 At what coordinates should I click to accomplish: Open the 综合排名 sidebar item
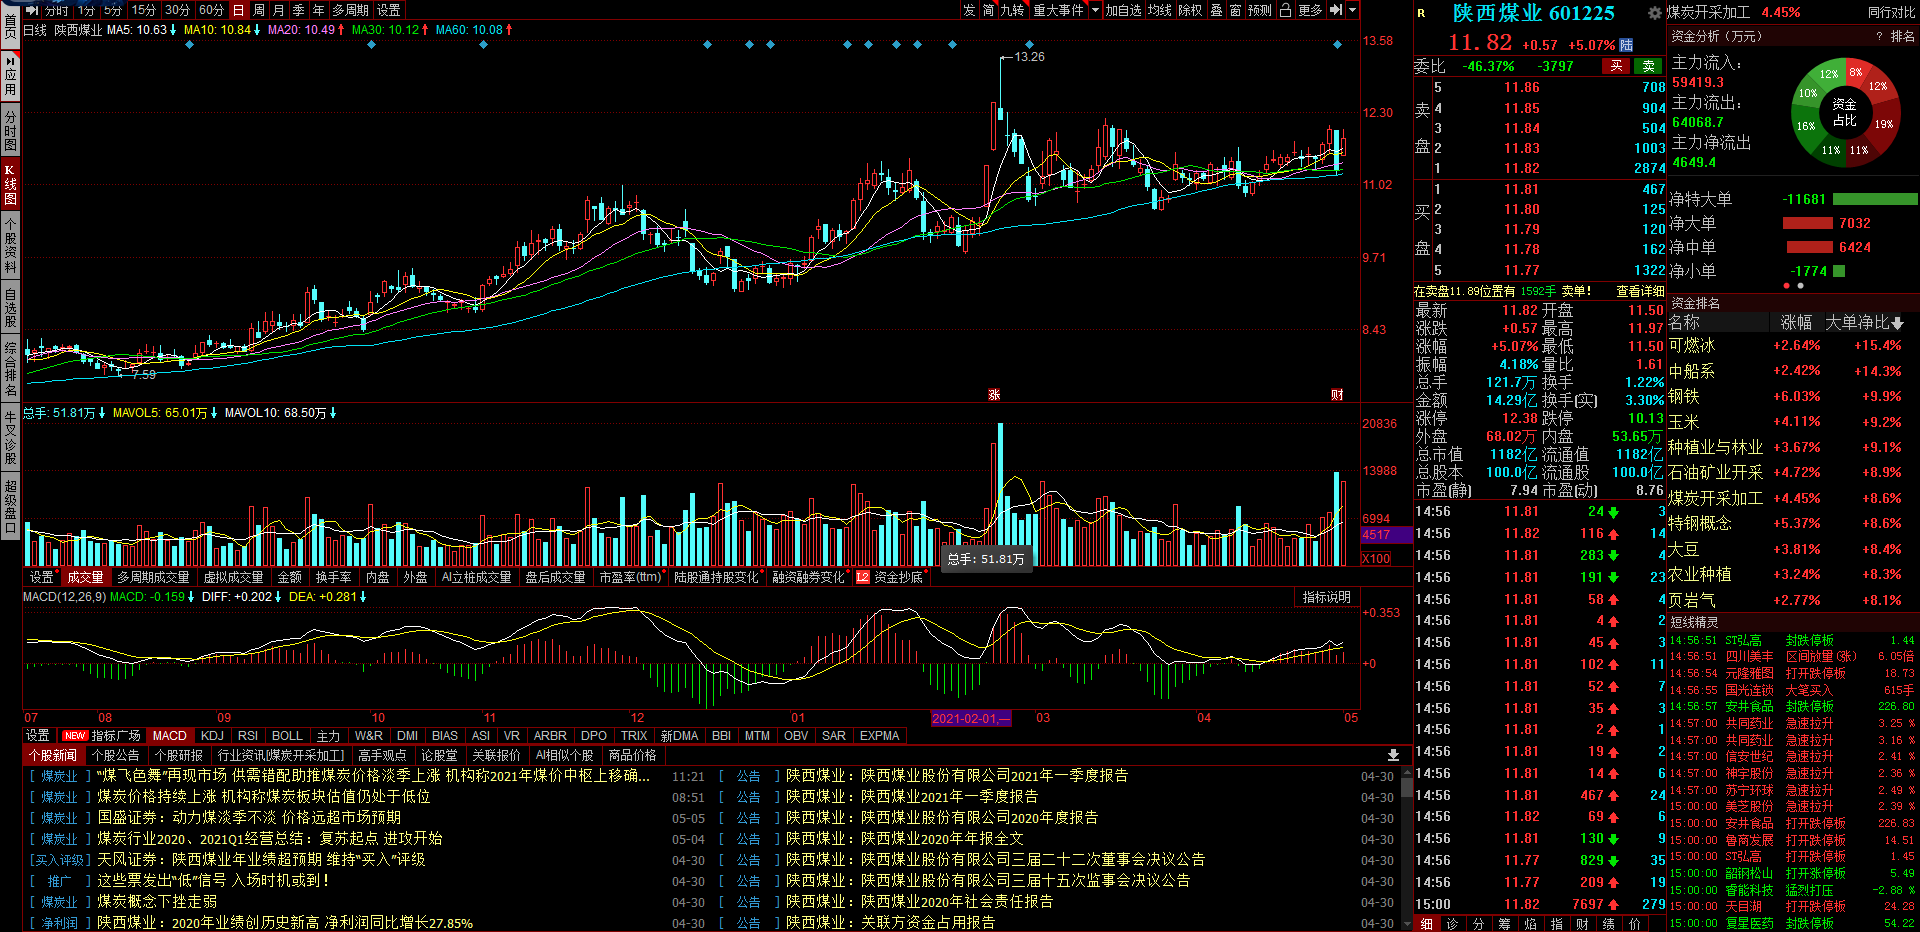pyautogui.click(x=10, y=369)
